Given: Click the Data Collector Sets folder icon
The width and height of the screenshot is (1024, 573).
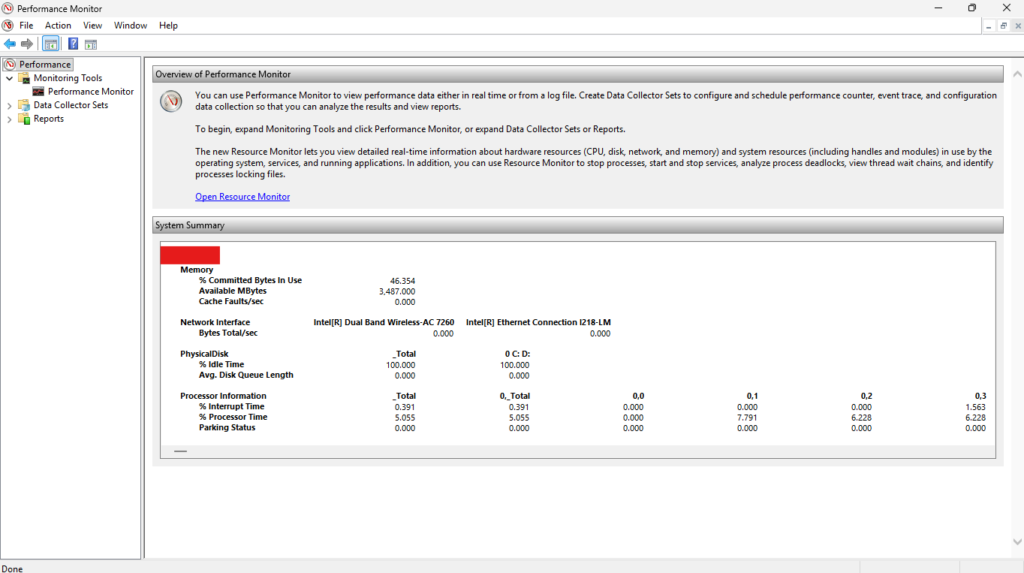Looking at the screenshot, I should coord(24,105).
